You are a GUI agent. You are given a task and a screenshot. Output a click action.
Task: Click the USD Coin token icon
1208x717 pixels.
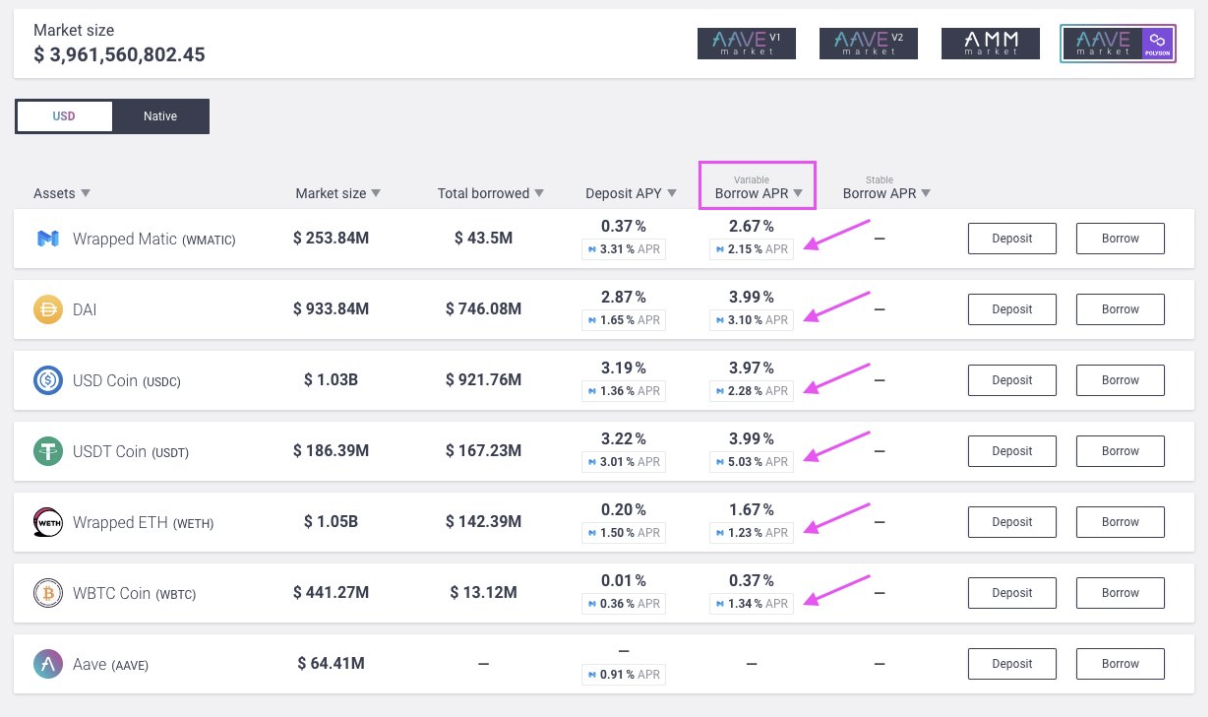tap(48, 381)
